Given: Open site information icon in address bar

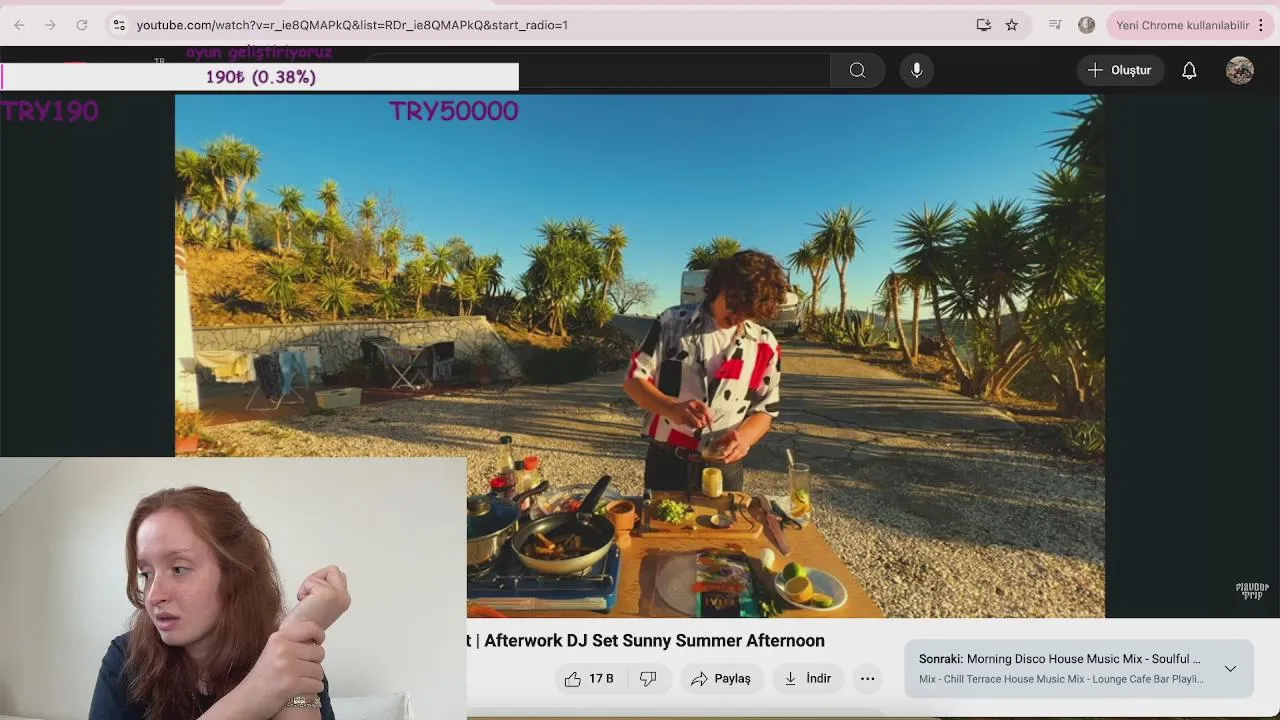Looking at the screenshot, I should point(119,25).
